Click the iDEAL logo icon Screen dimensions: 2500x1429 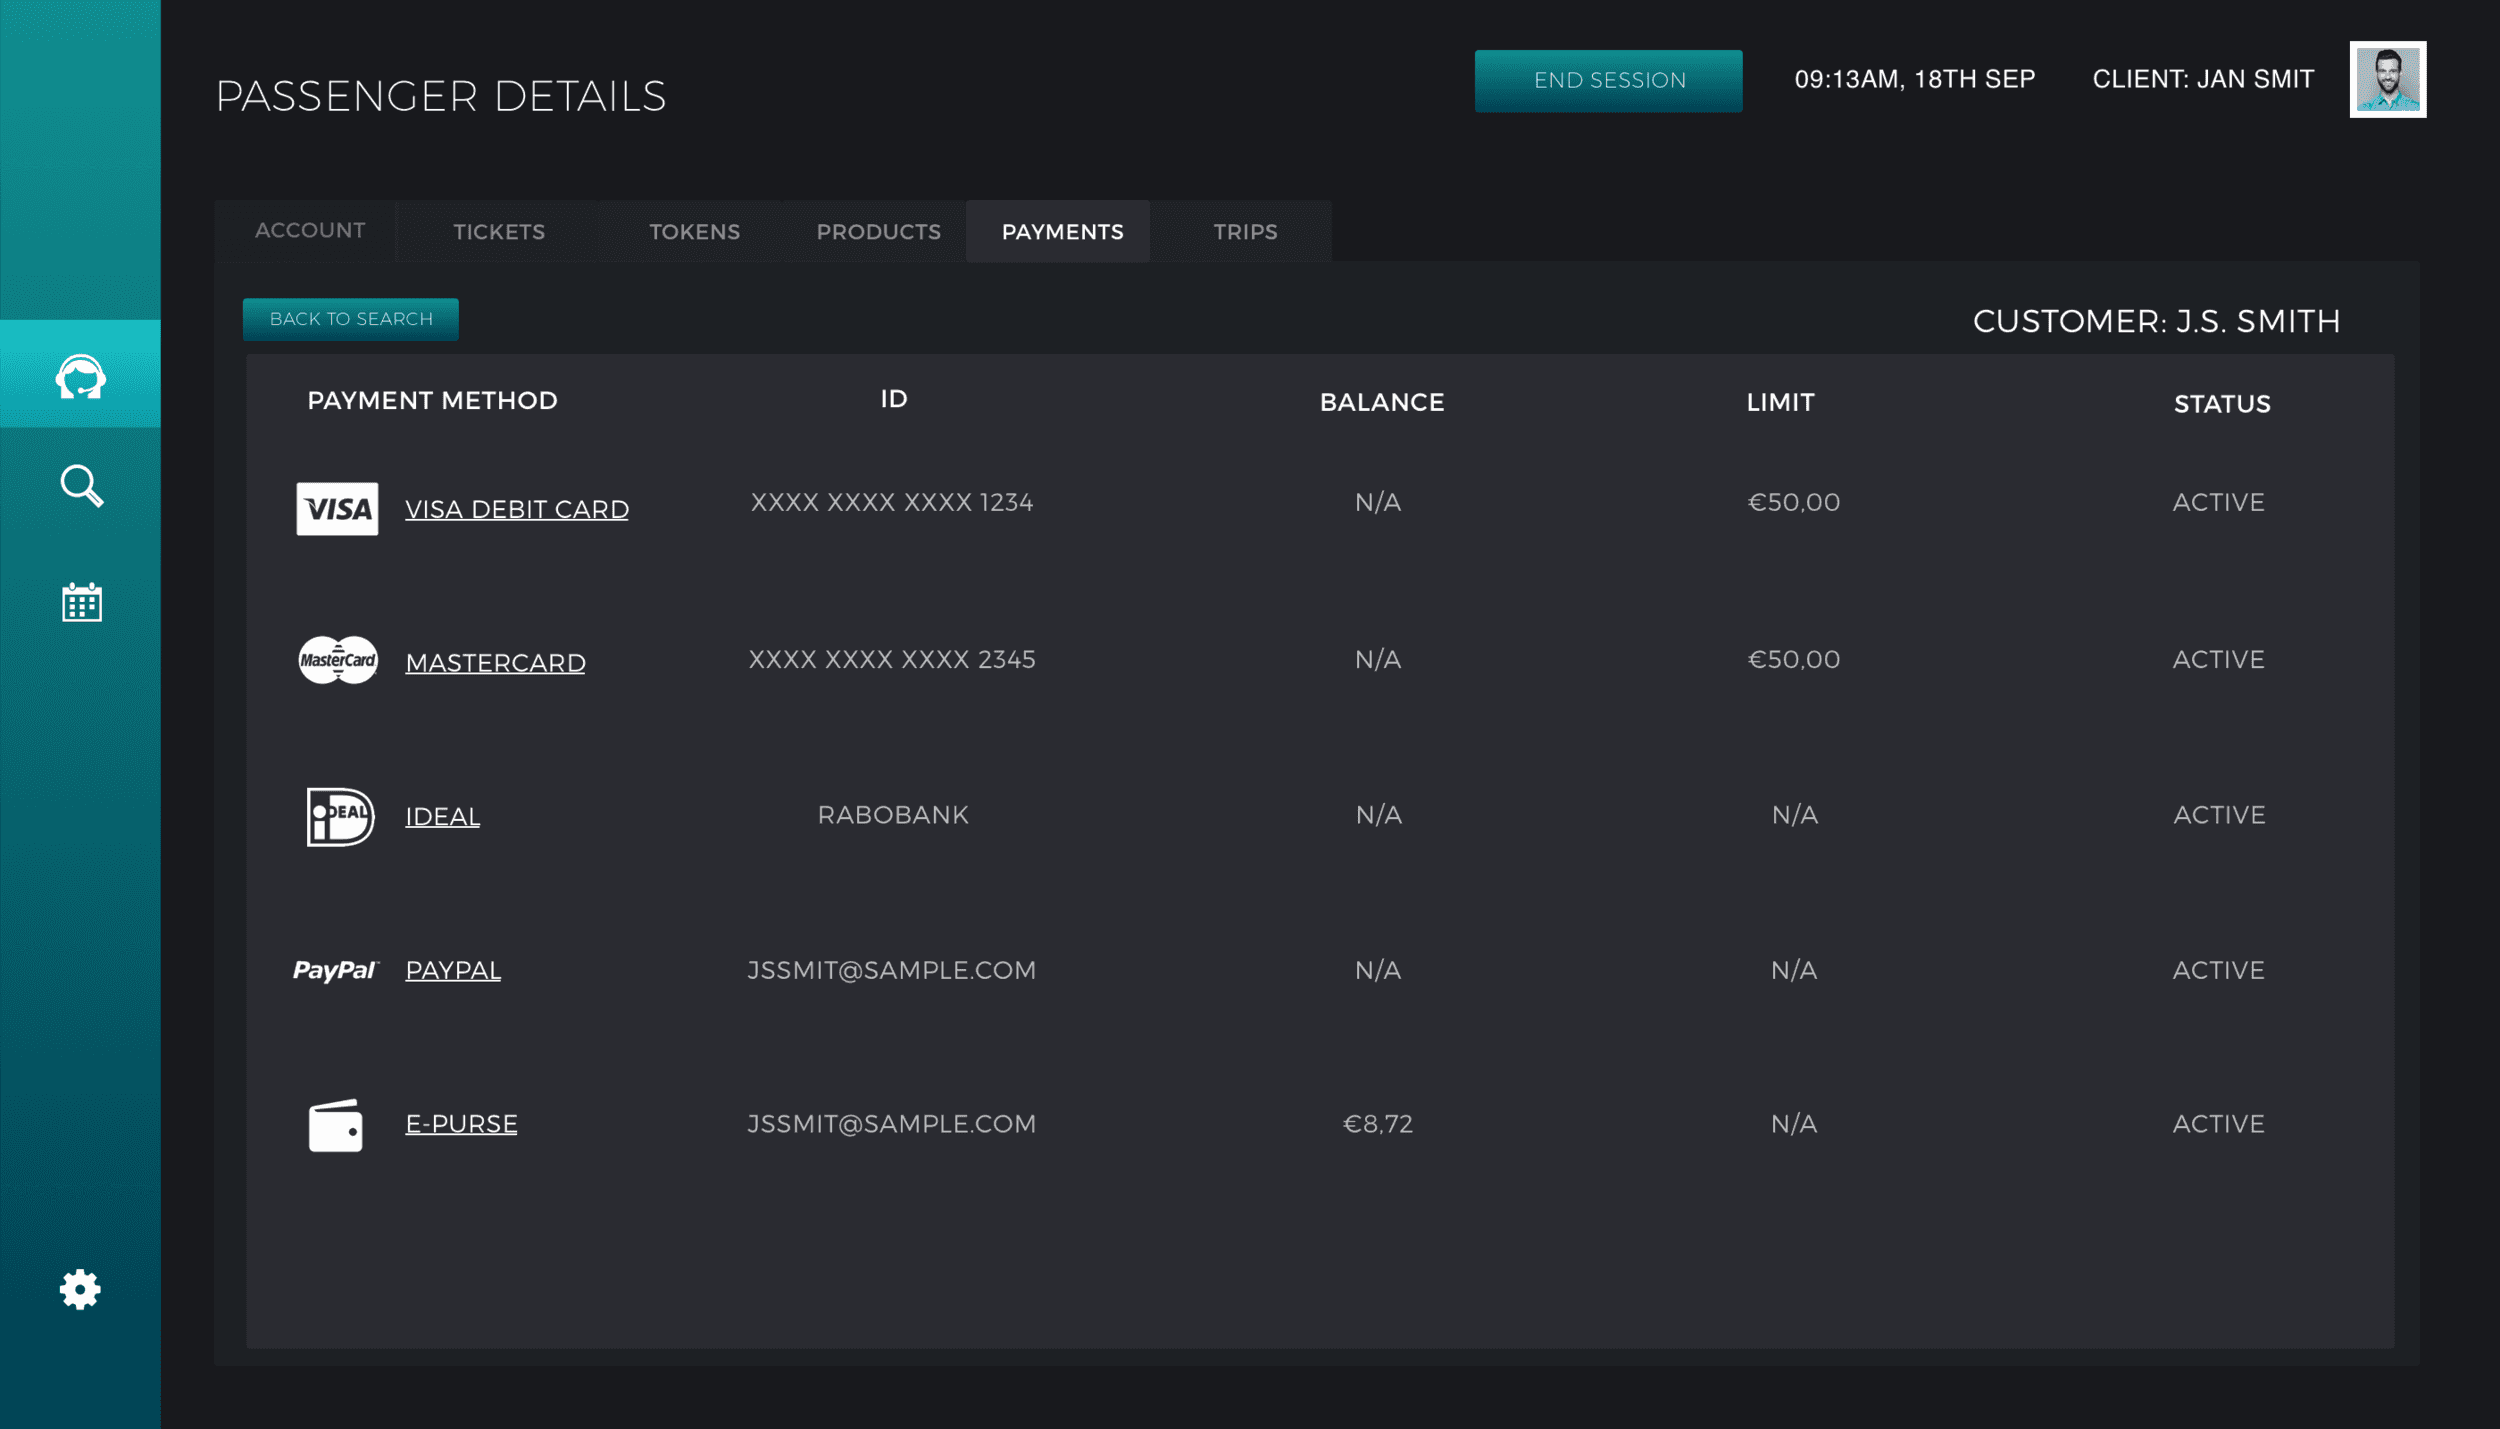(339, 816)
